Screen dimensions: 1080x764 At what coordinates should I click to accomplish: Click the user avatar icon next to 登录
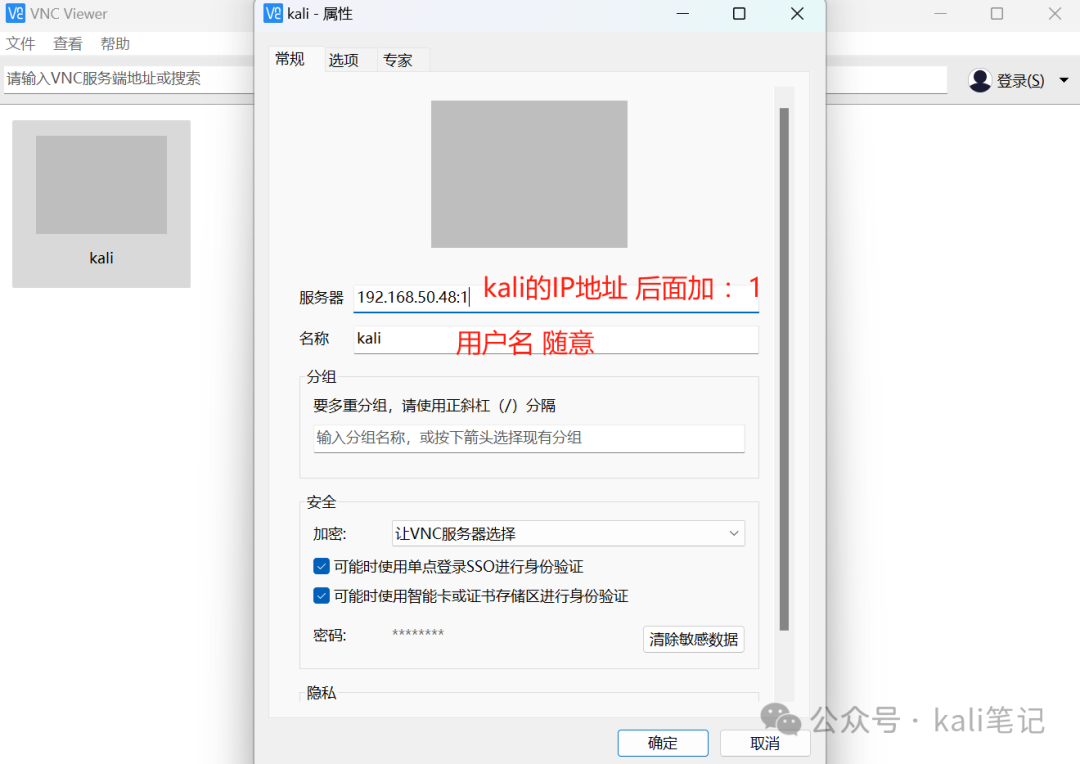coord(979,81)
